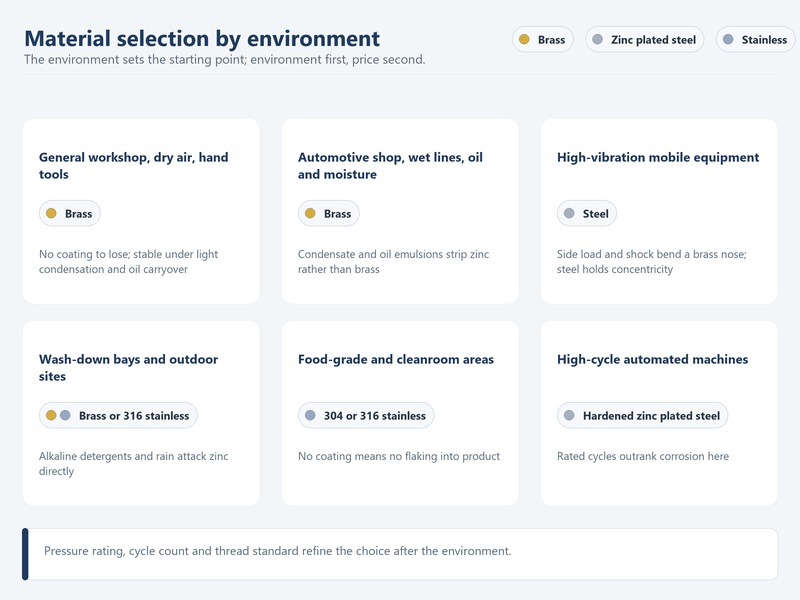Image resolution: width=800 pixels, height=600 pixels.
Task: Open the High-cycle automated machines title
Action: coord(653,359)
